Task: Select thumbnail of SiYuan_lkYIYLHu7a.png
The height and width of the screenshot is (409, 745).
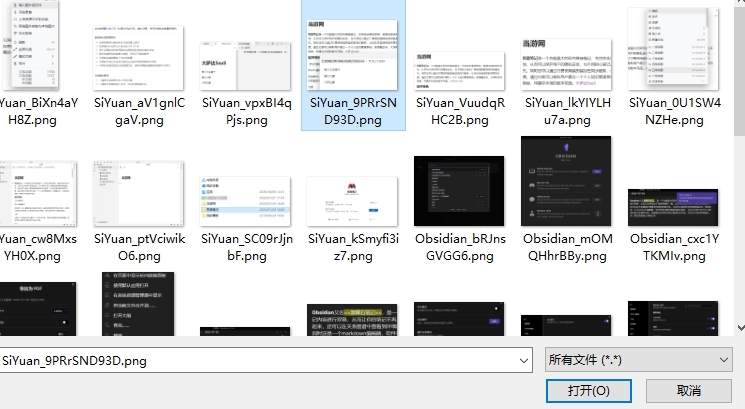Action: tap(566, 65)
